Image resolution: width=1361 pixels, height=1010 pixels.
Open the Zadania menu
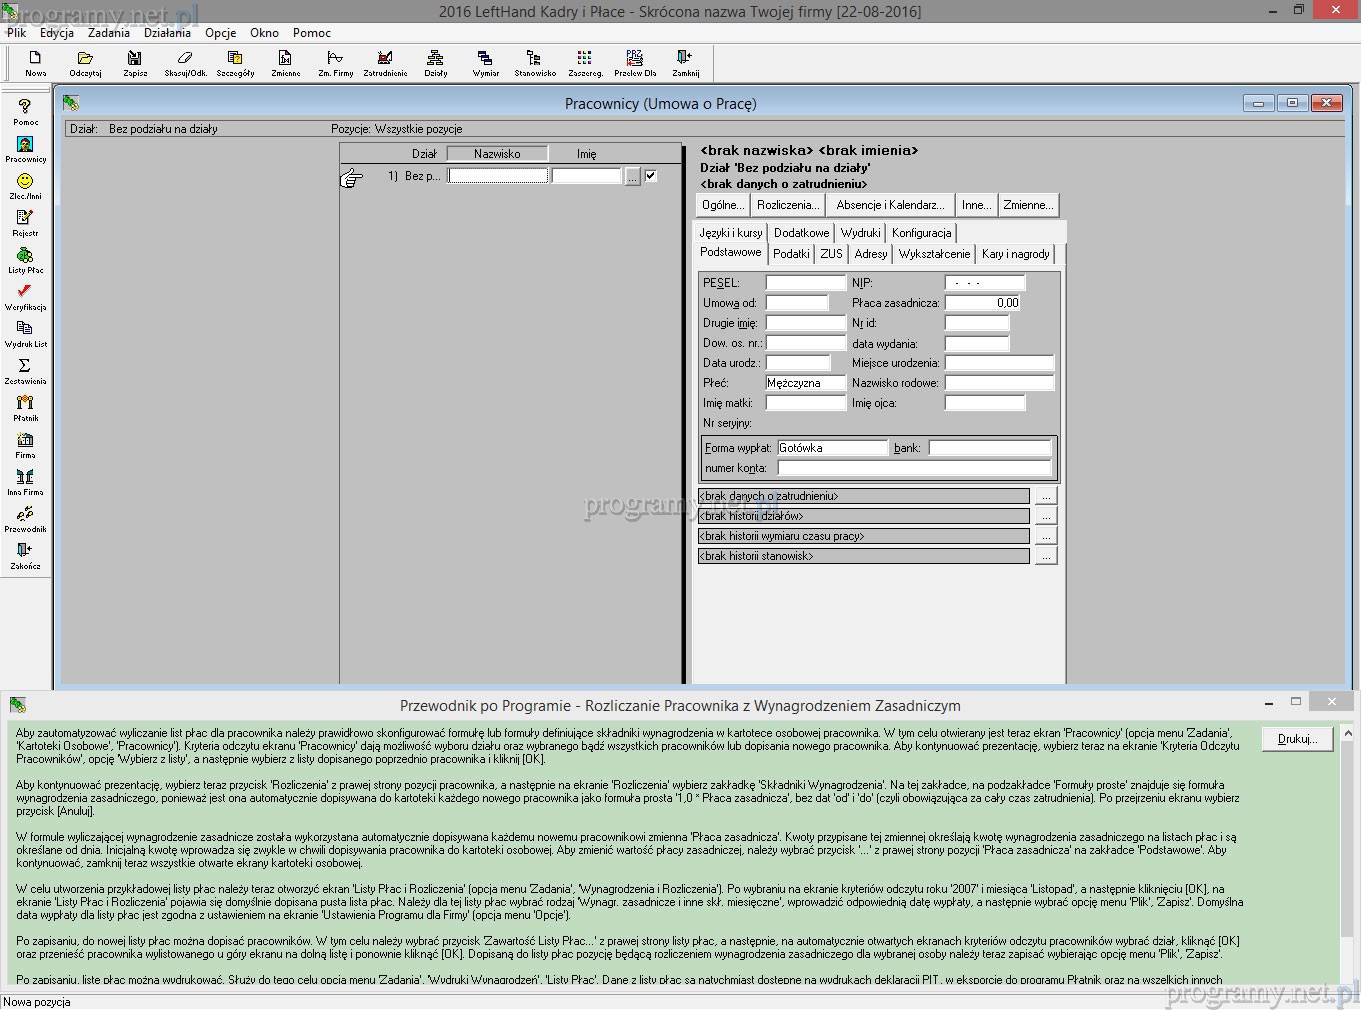(108, 33)
